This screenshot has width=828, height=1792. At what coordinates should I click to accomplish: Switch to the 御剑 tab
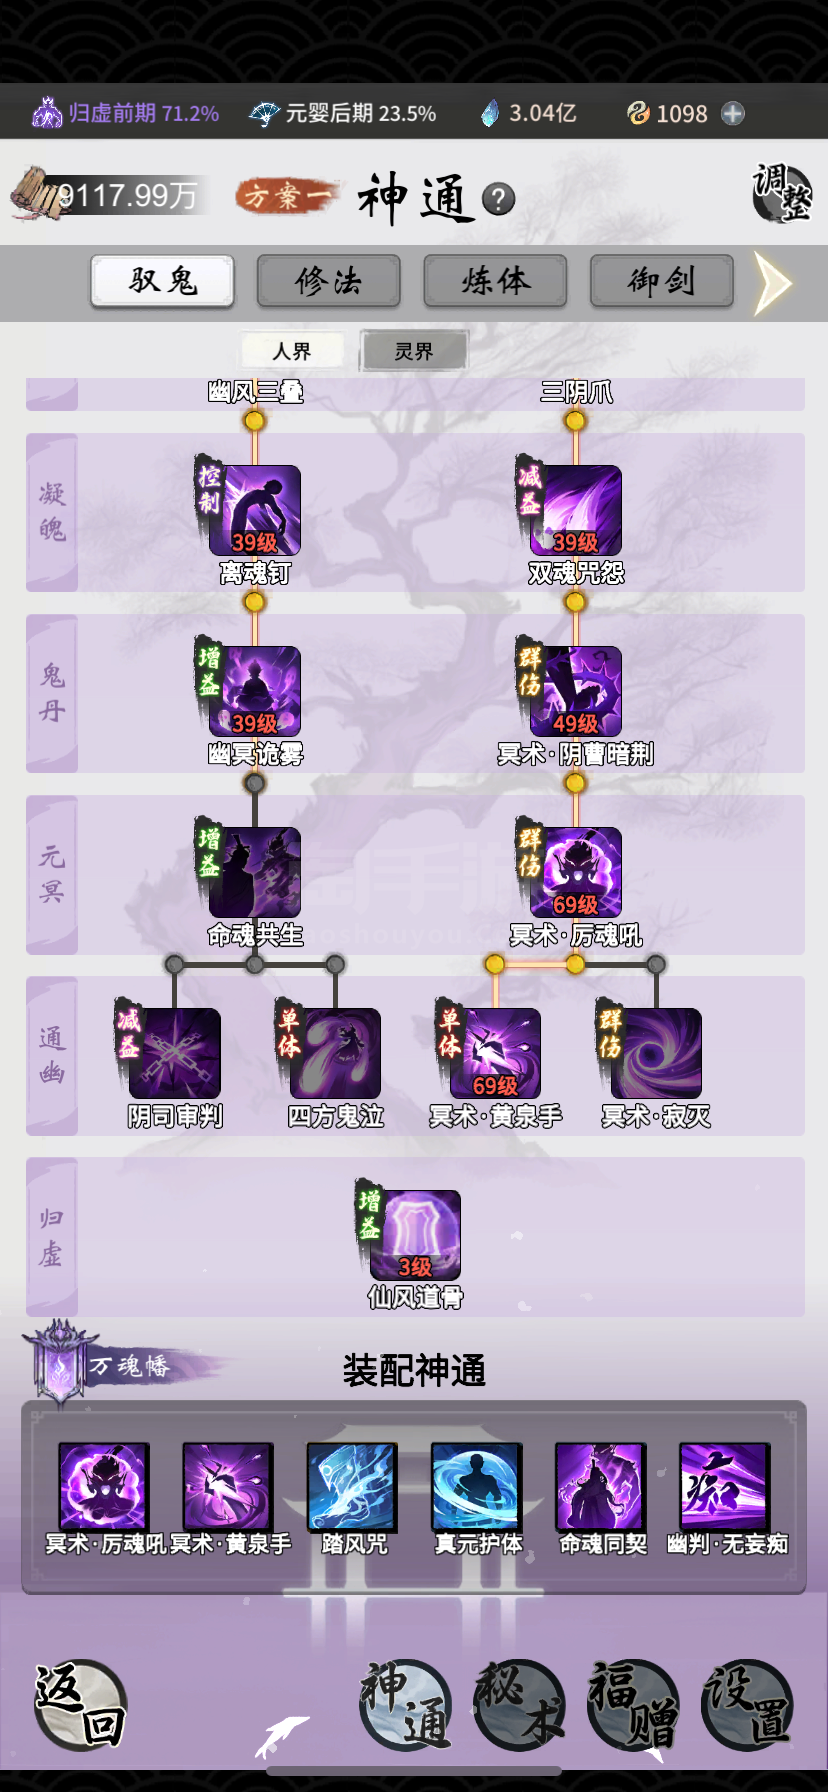click(x=662, y=281)
